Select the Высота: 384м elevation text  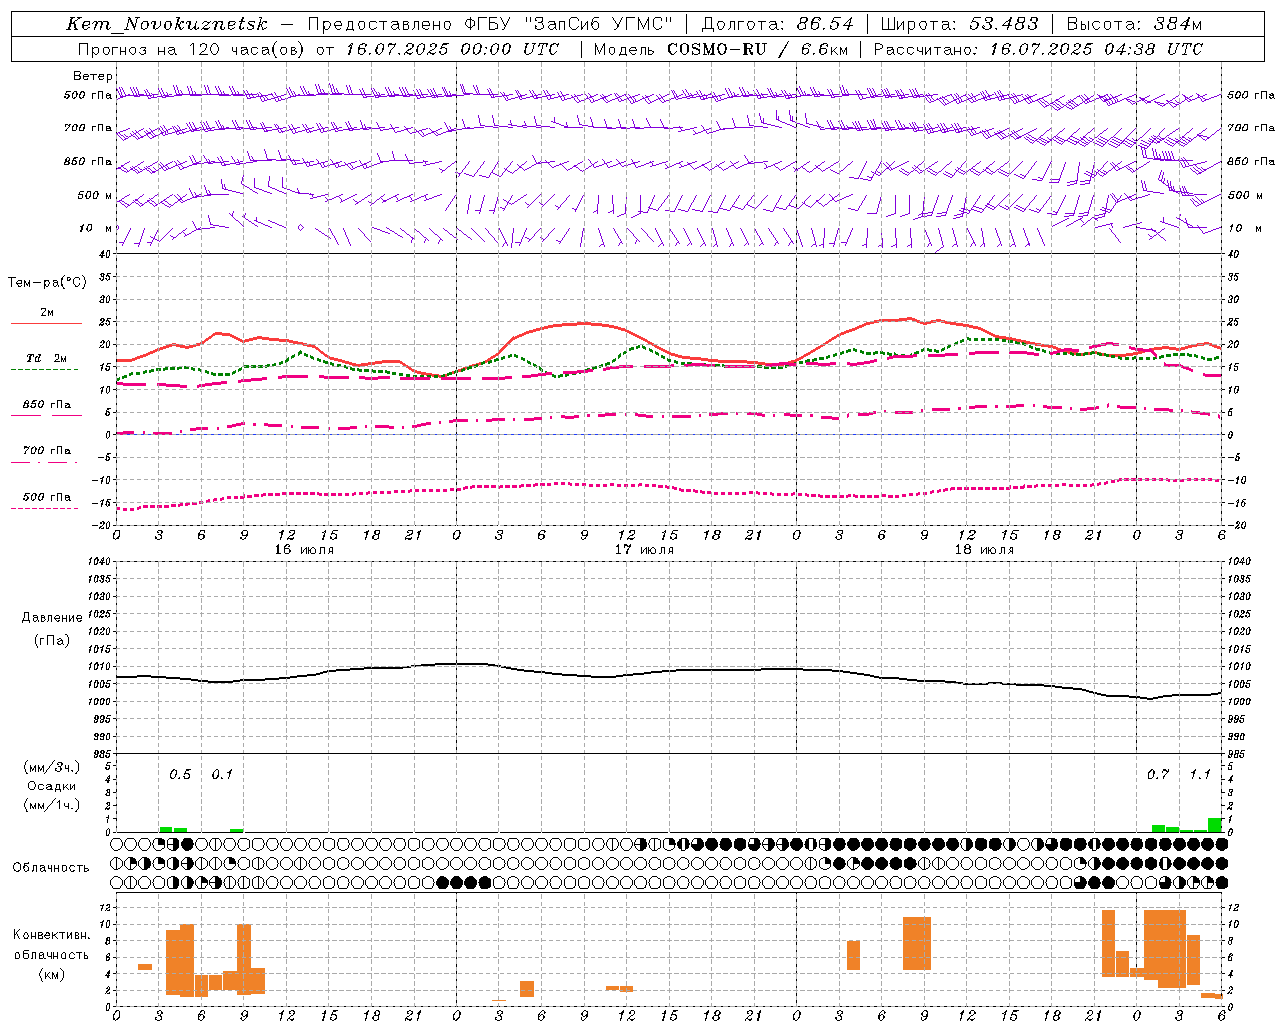click(x=1134, y=24)
